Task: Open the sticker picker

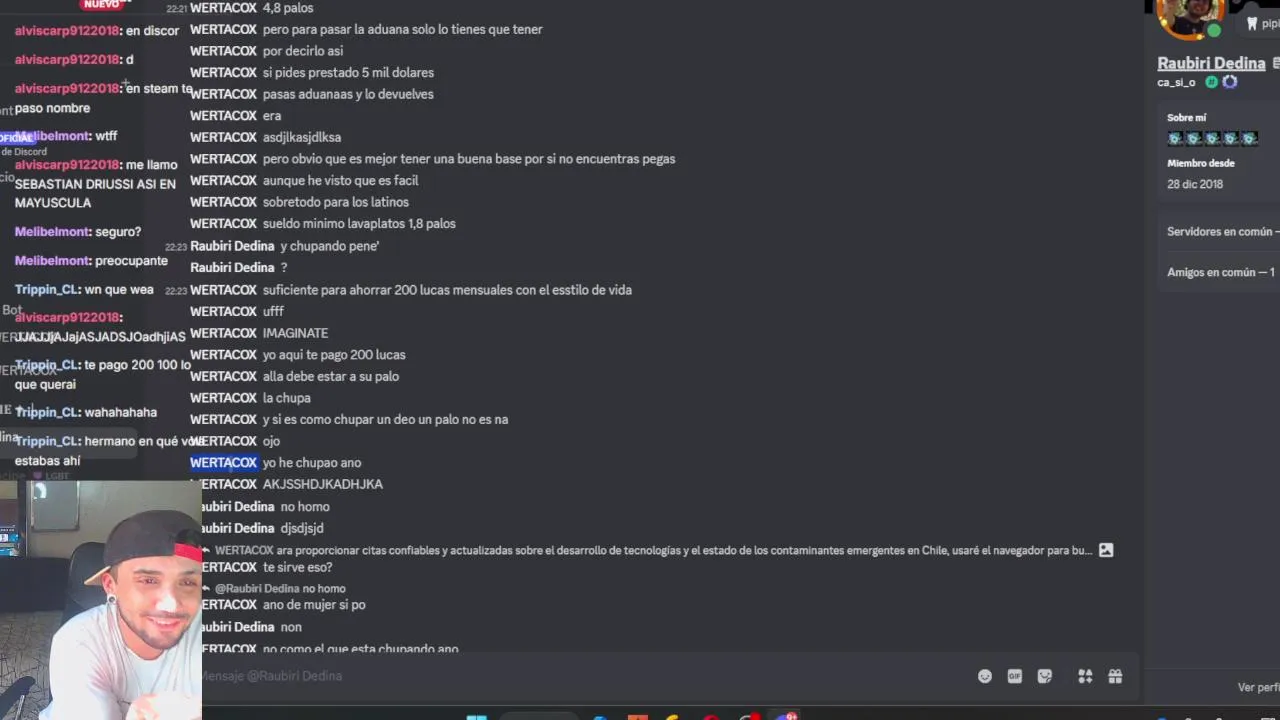Action: tap(1045, 676)
